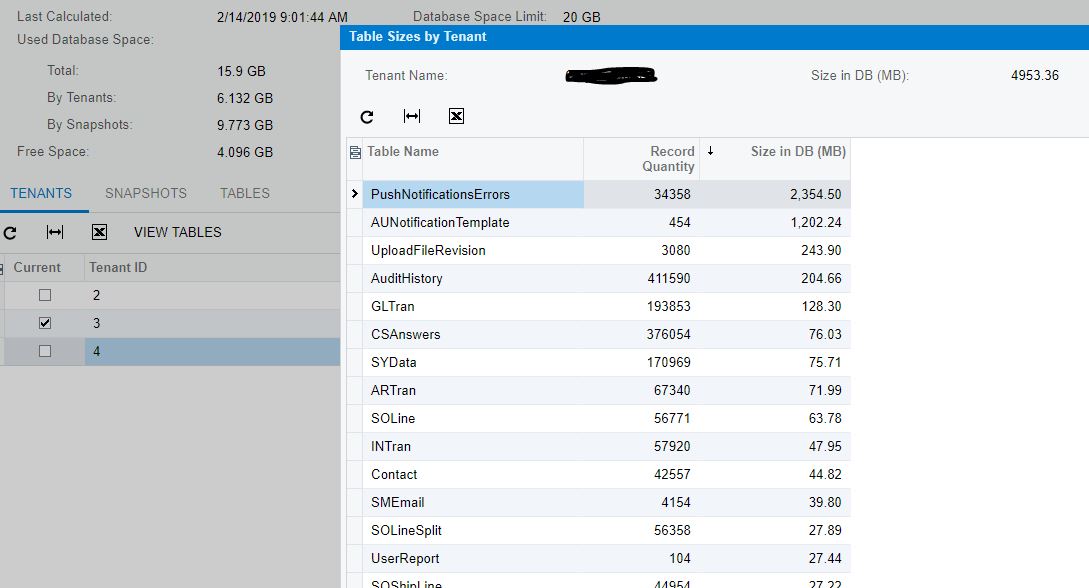Fit tenant list columns to screen width

(56, 231)
